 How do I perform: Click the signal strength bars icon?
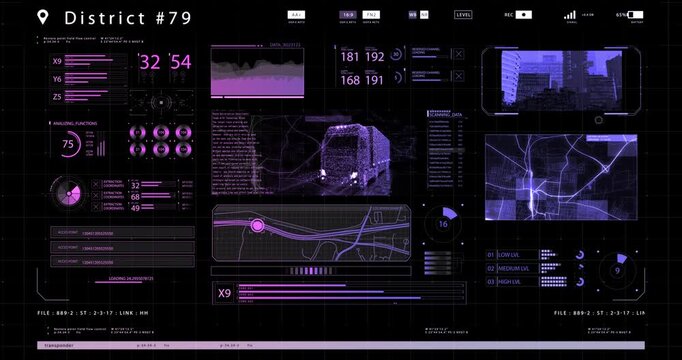pos(570,15)
